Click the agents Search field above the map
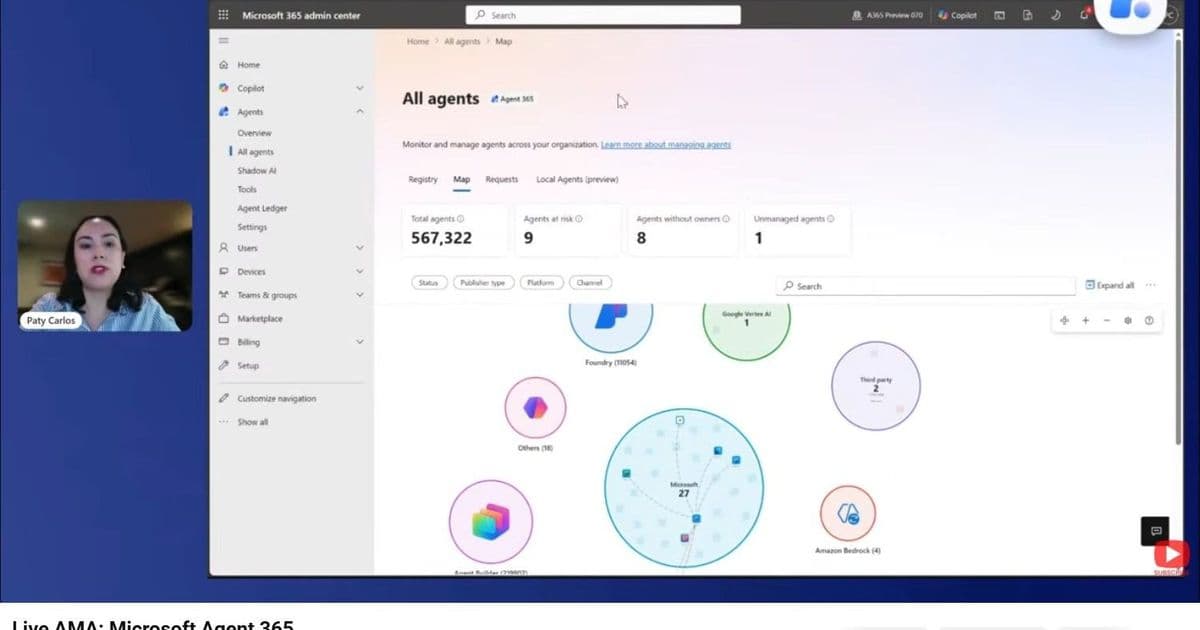The width and height of the screenshot is (1200, 630). (926, 286)
